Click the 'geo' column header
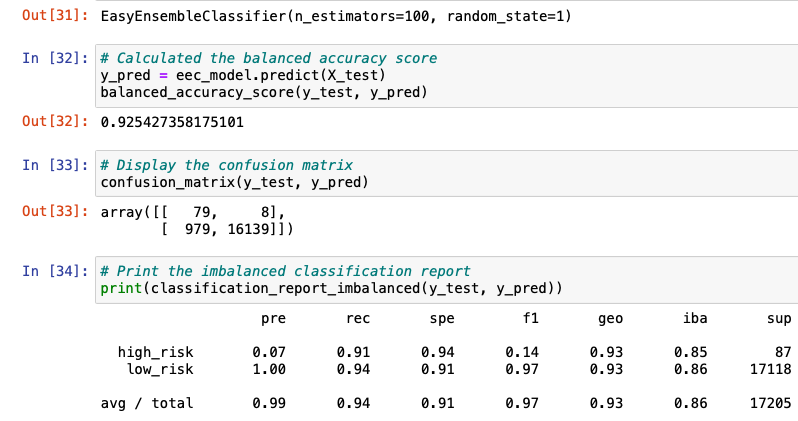798x421 pixels. (611, 319)
